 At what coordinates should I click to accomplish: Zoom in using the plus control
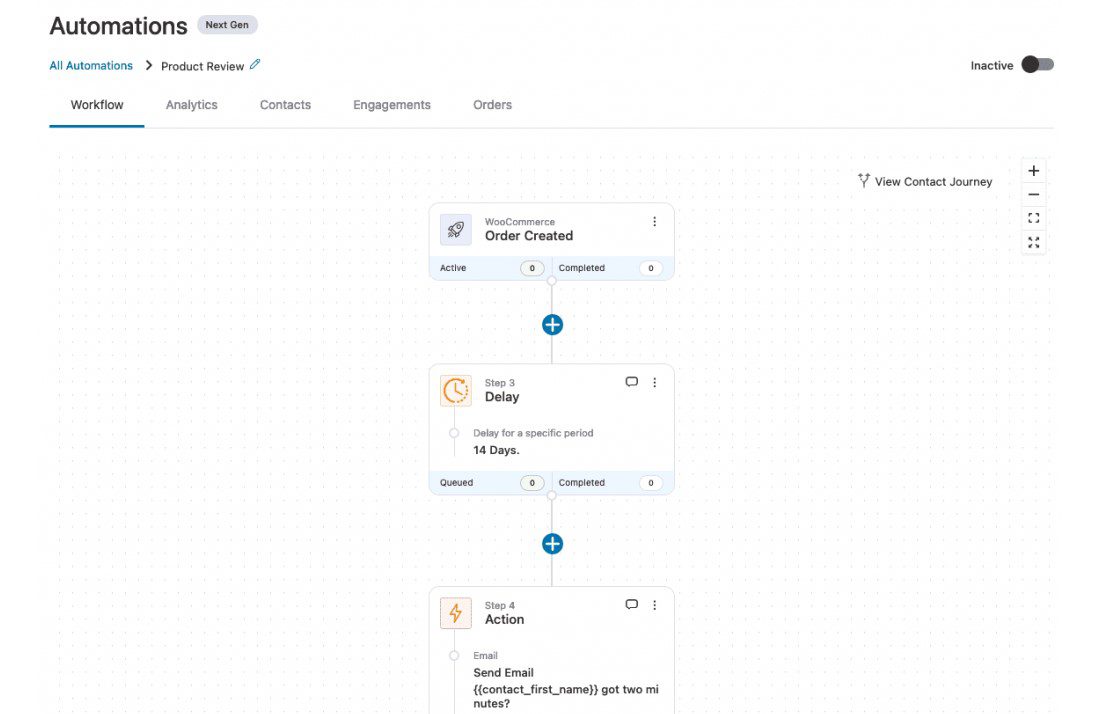pyautogui.click(x=1033, y=170)
